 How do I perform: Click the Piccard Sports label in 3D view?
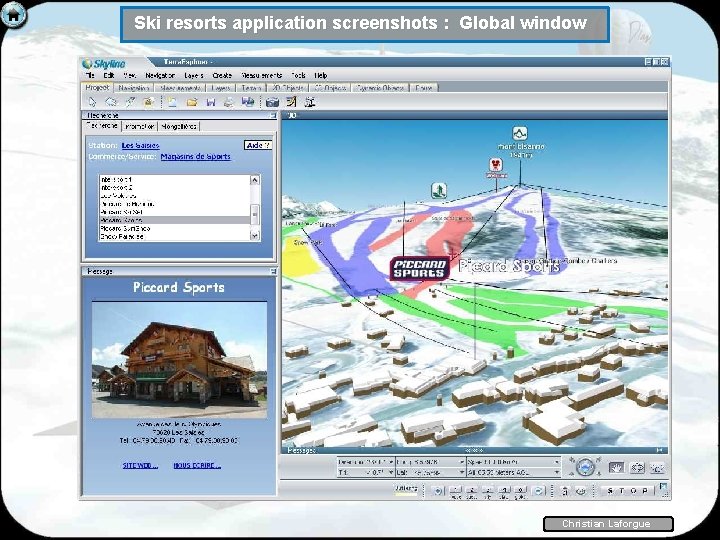pyautogui.click(x=509, y=265)
